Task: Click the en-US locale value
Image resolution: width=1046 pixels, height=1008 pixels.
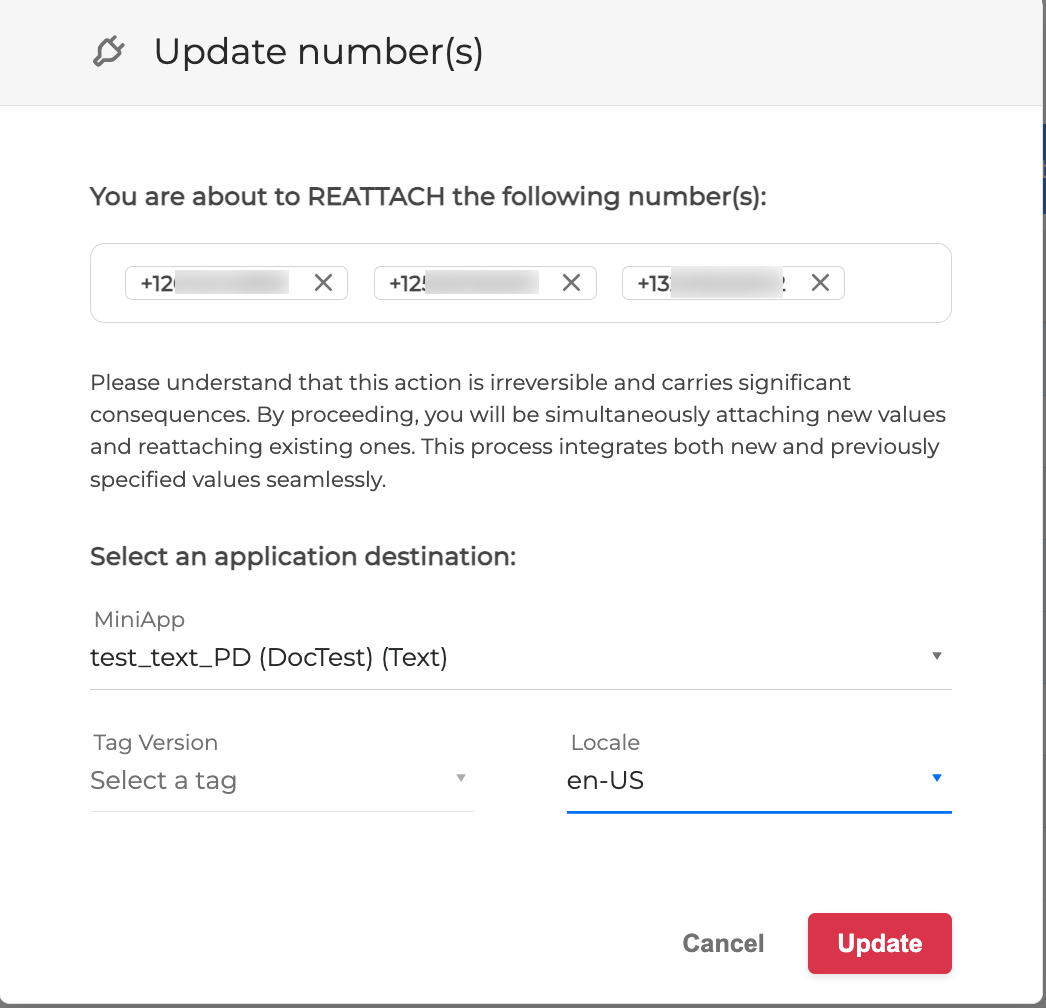Action: 605,780
